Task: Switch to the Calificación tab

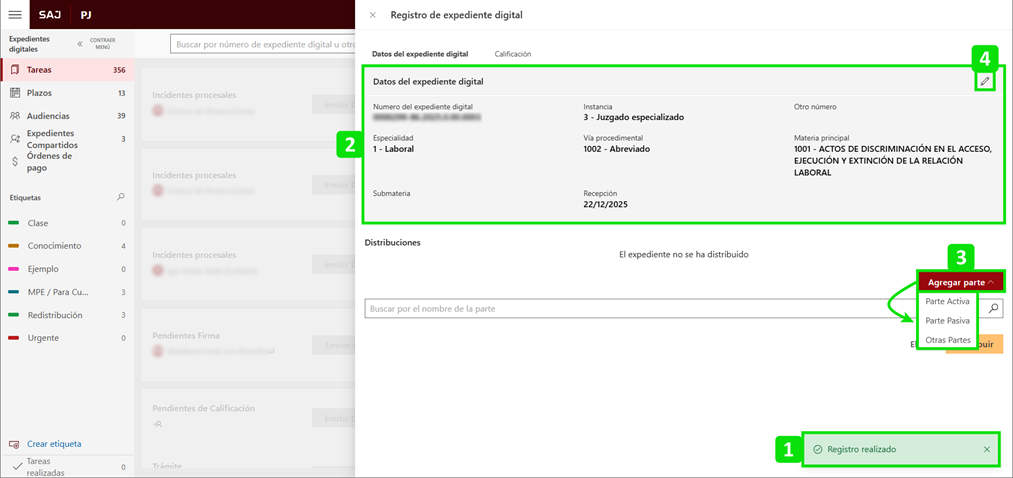Action: point(512,54)
